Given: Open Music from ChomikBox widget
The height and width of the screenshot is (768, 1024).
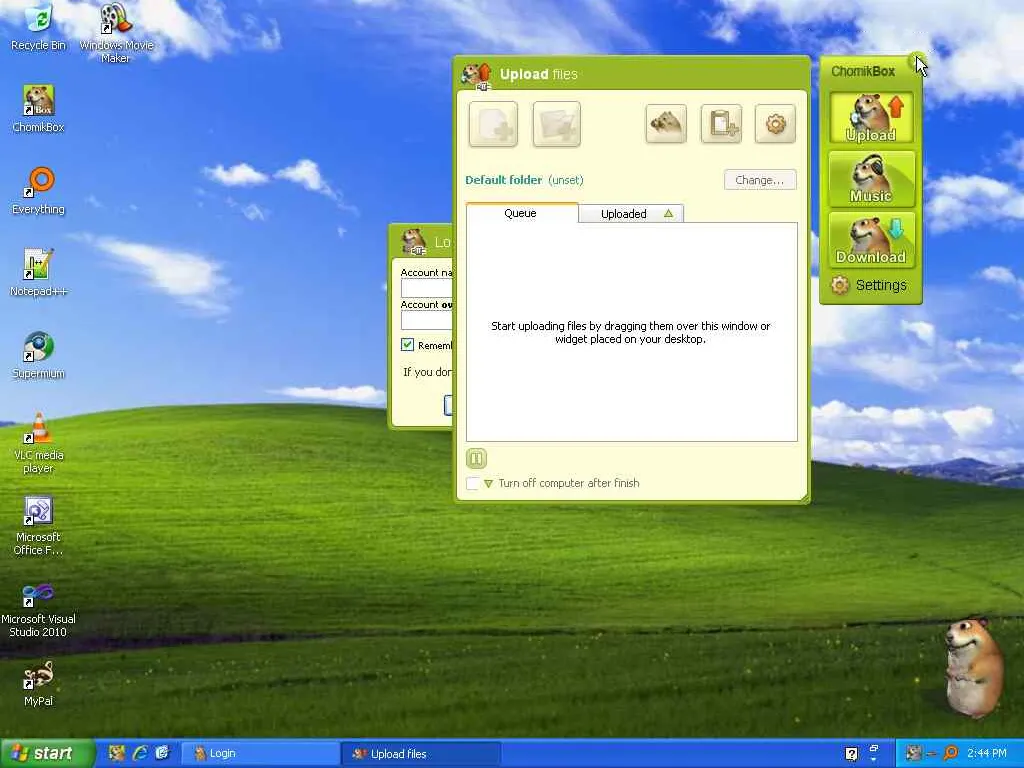Looking at the screenshot, I should [x=871, y=179].
